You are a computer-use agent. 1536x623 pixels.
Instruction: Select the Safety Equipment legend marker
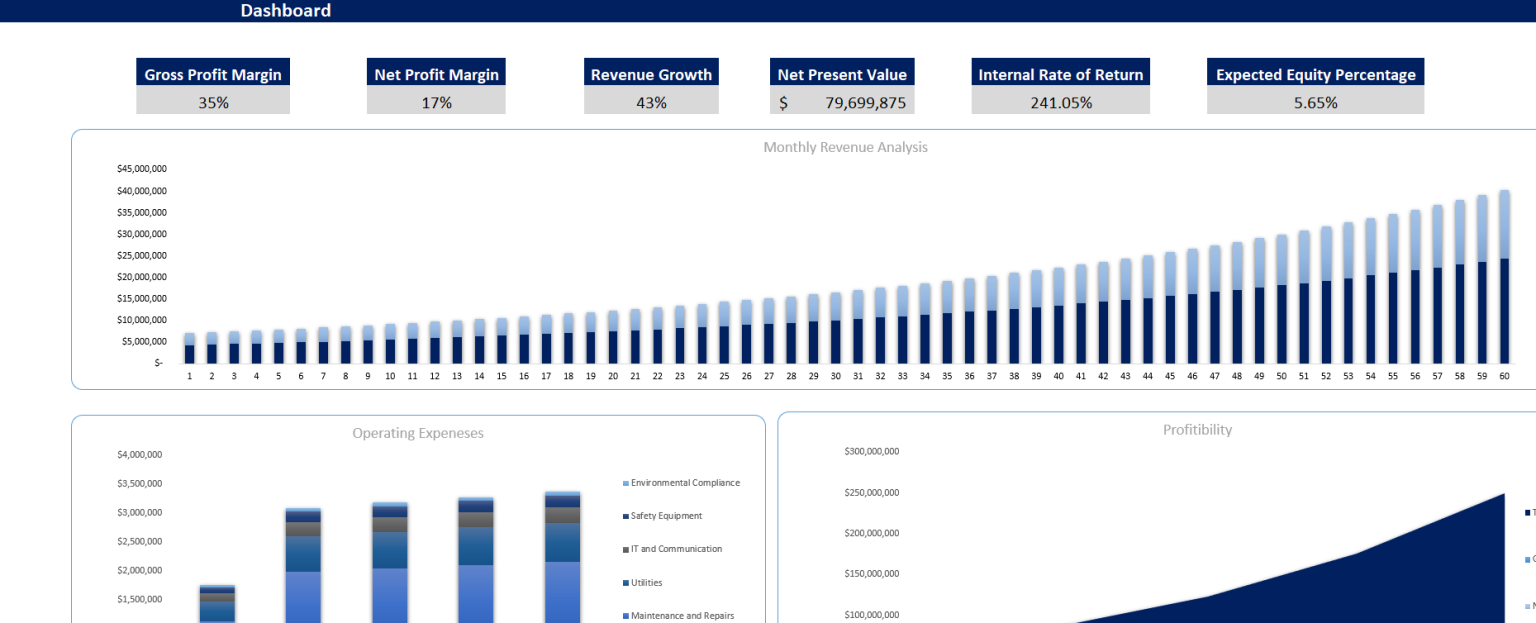click(626, 515)
